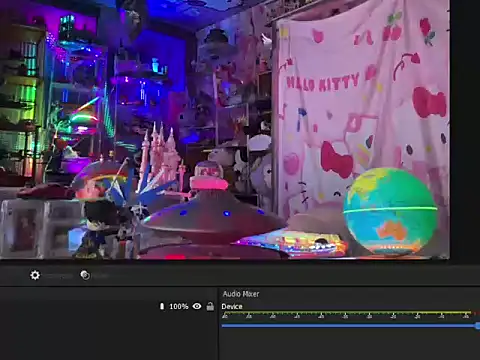Open source Properties via the gear icon
480x360 pixels.
tap(35, 275)
